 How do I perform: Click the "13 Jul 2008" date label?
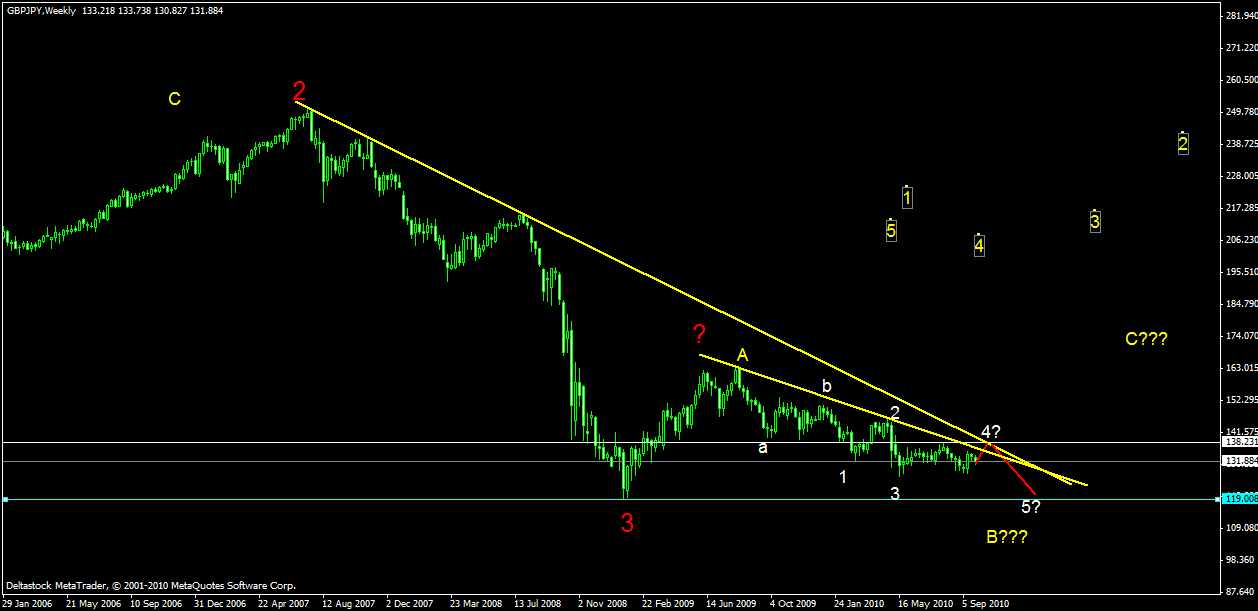(x=539, y=604)
